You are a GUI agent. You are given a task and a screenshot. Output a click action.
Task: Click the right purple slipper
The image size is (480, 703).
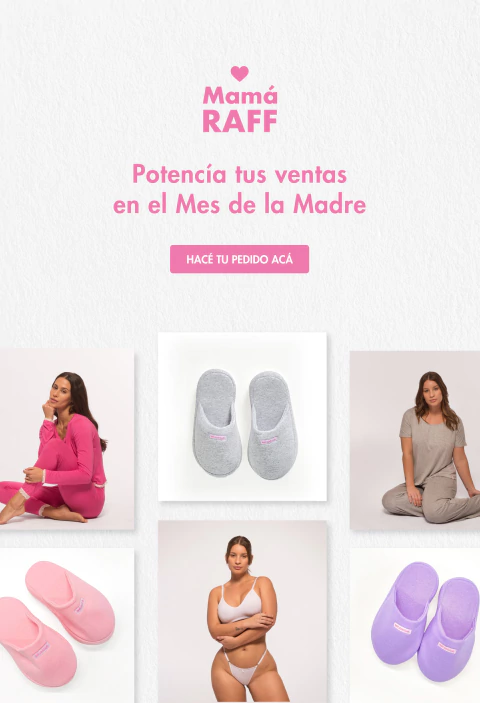click(x=449, y=629)
